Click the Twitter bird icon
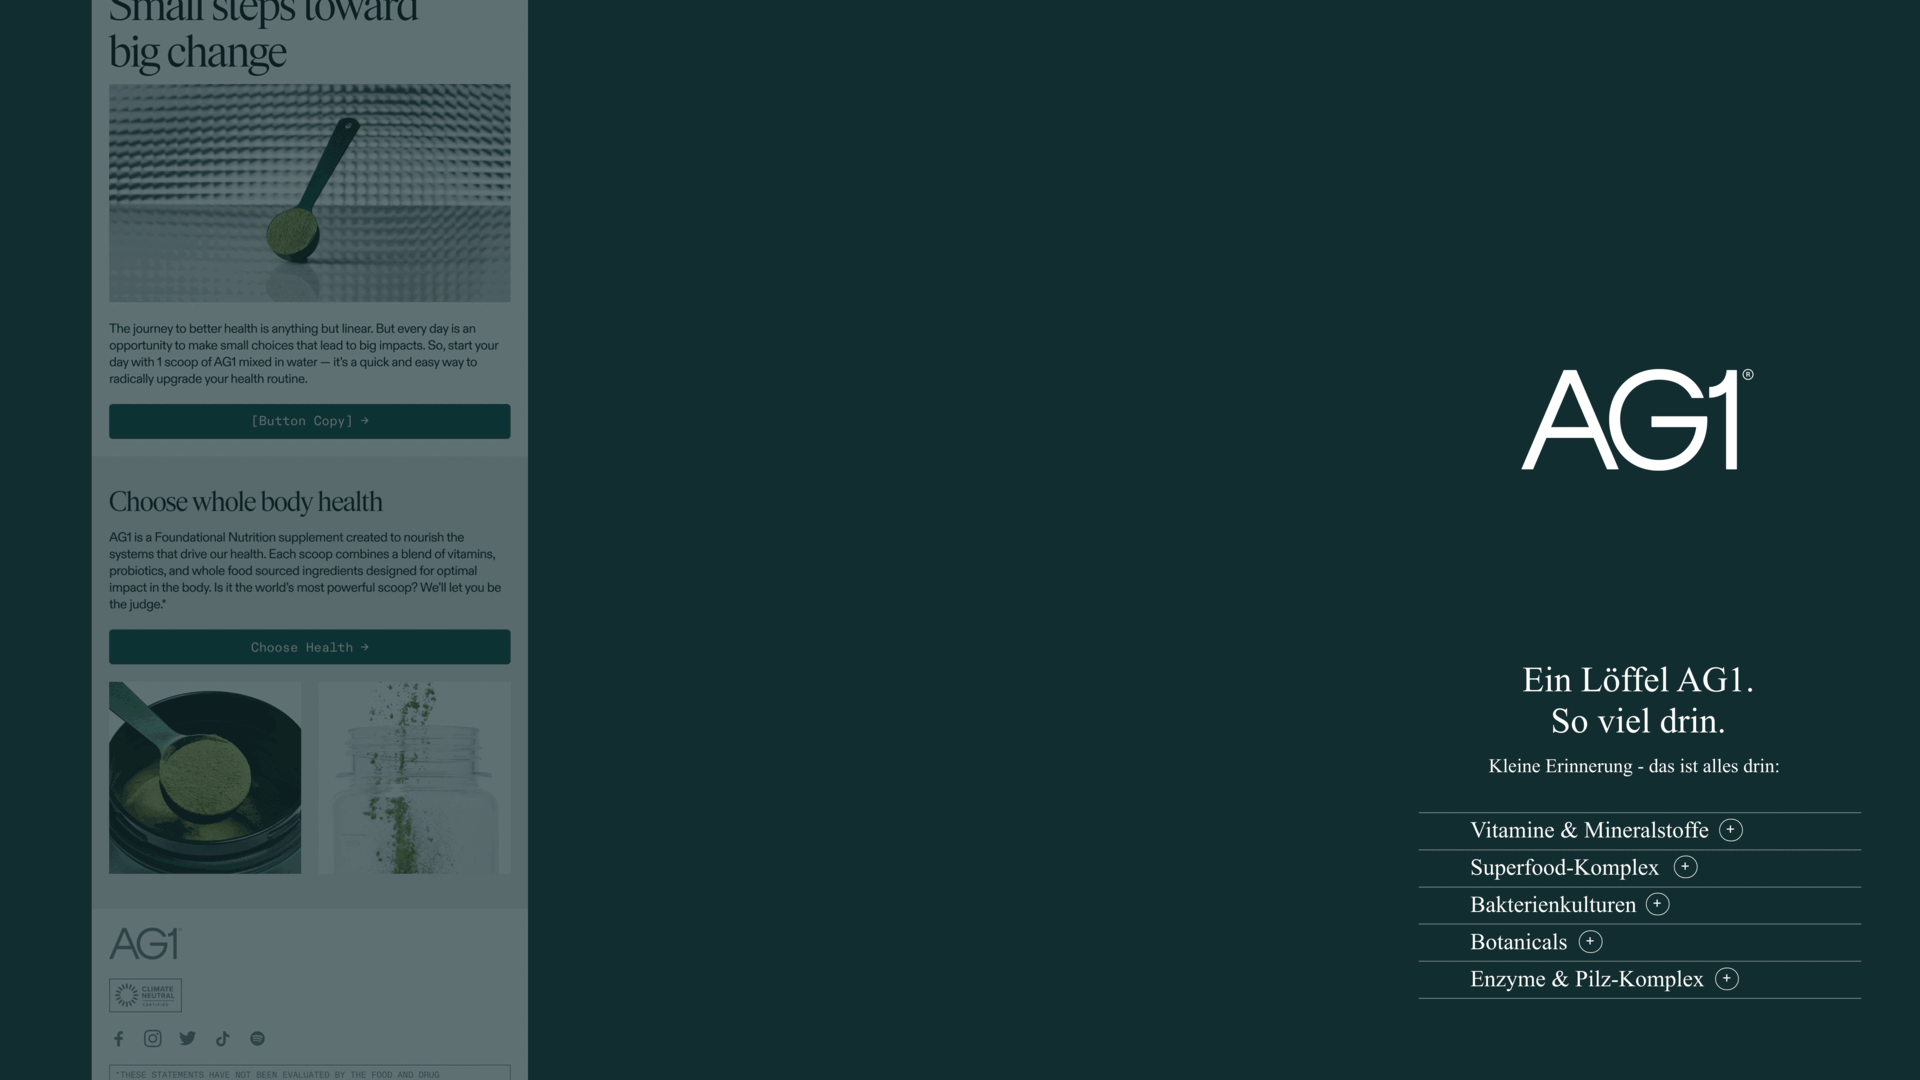This screenshot has height=1080, width=1920. click(x=188, y=1039)
